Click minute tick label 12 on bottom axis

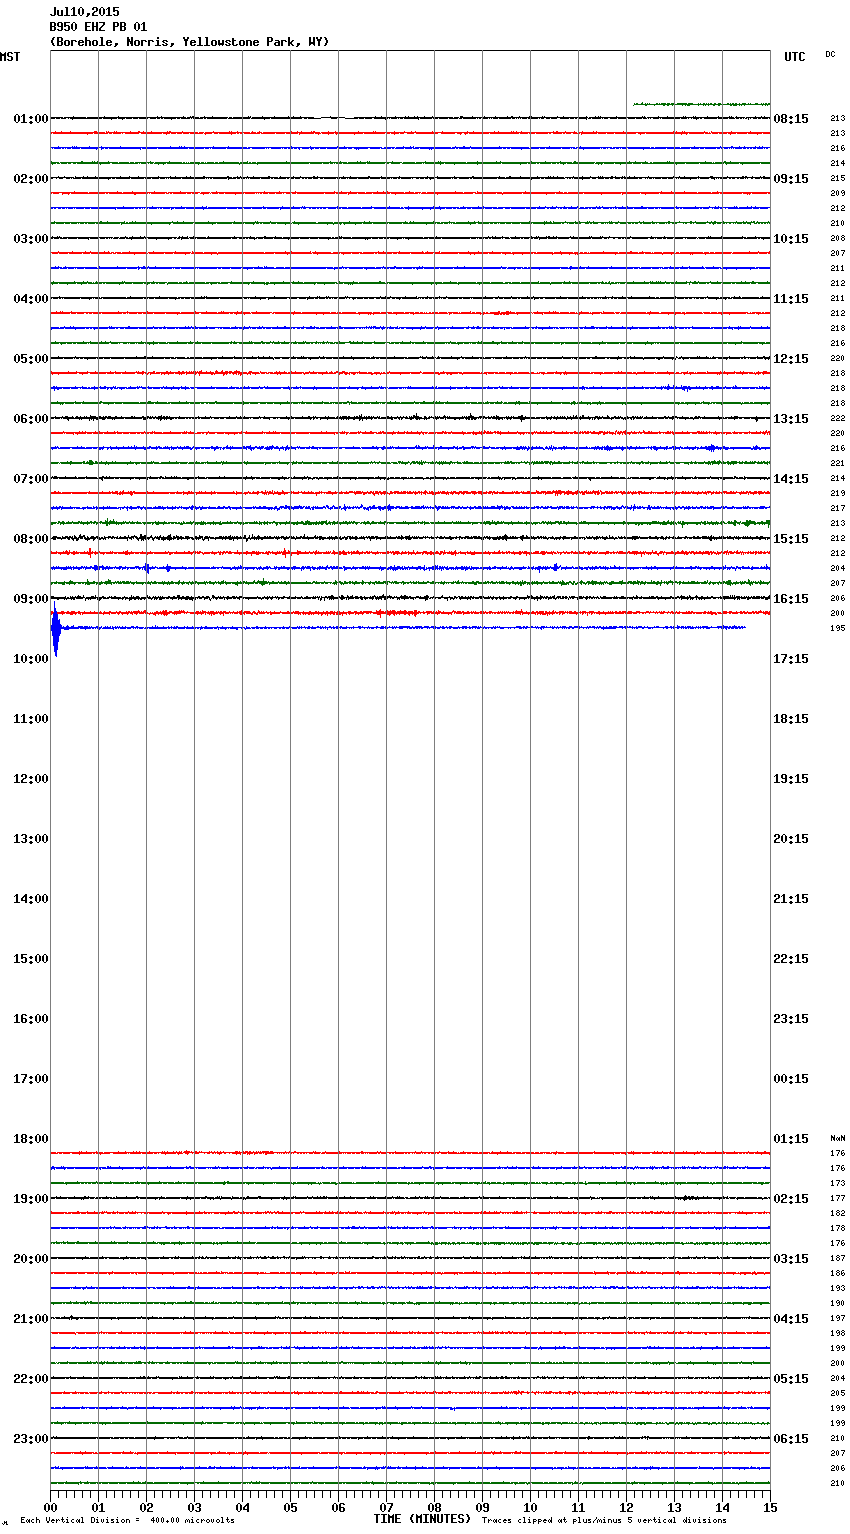[626, 1507]
